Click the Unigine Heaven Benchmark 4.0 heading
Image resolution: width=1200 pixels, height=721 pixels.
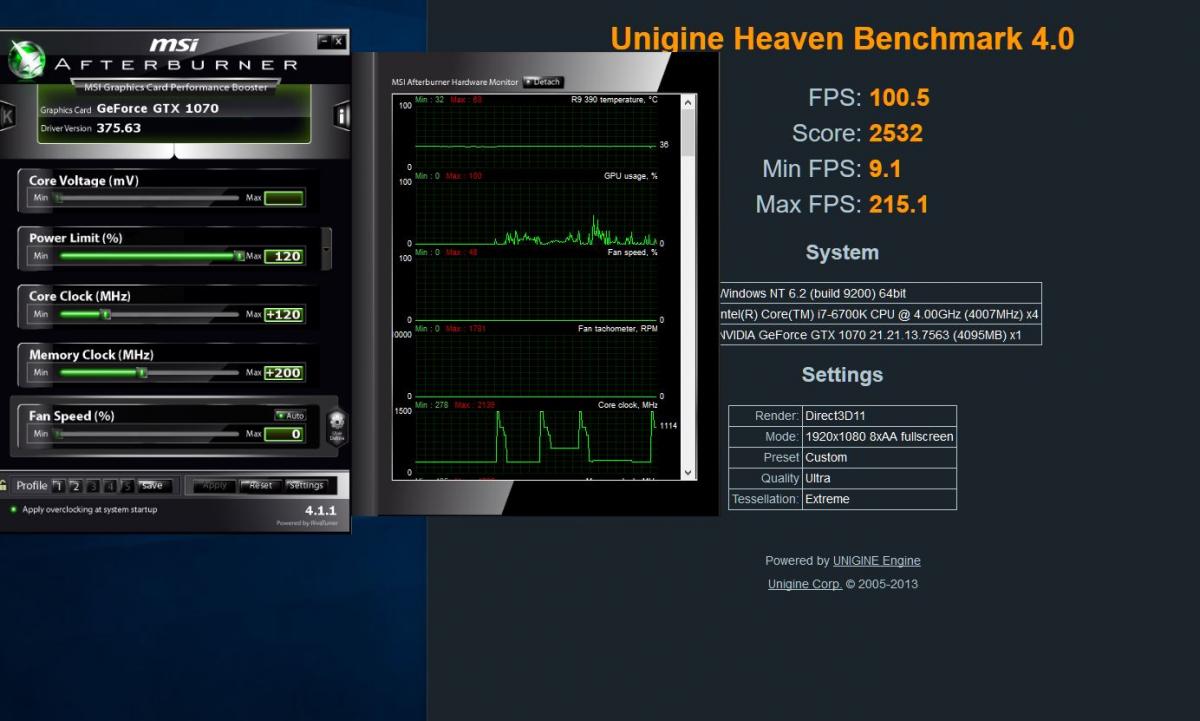[x=842, y=39]
